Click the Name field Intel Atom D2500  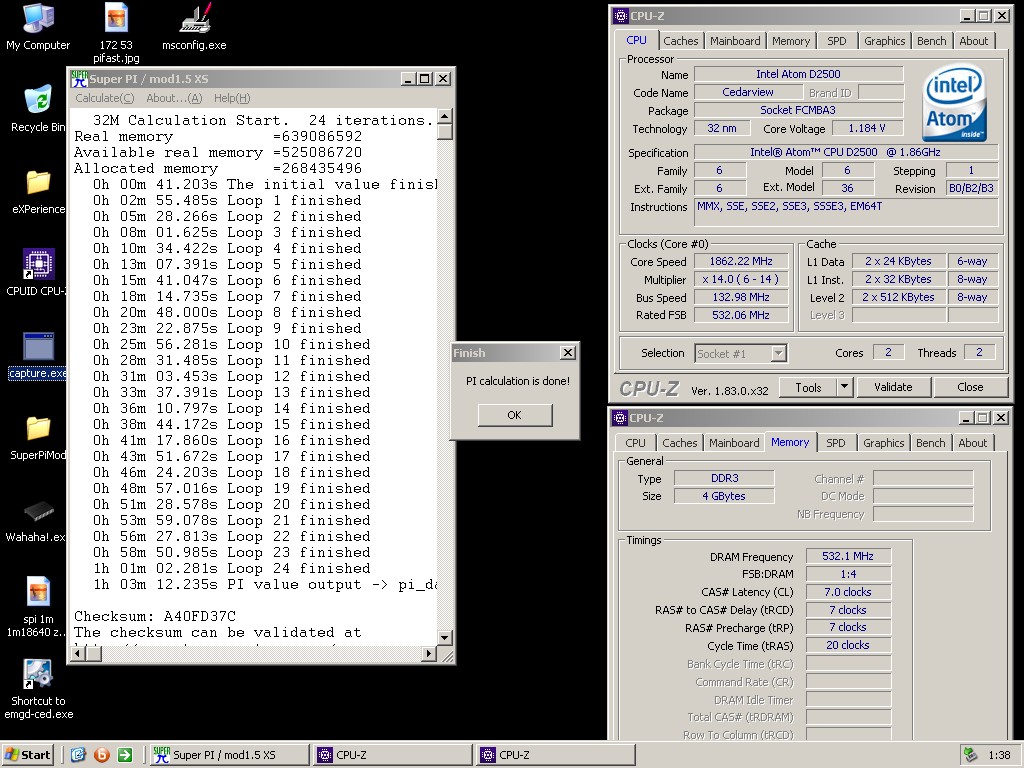click(798, 74)
